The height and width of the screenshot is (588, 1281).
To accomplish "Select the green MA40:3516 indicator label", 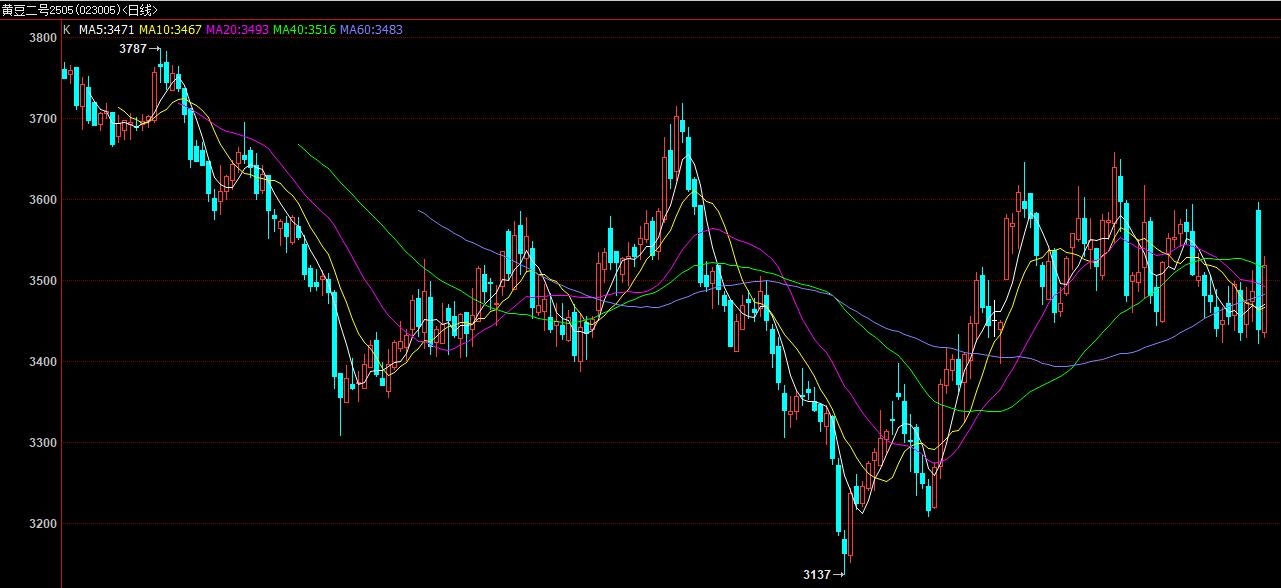I will tap(304, 30).
